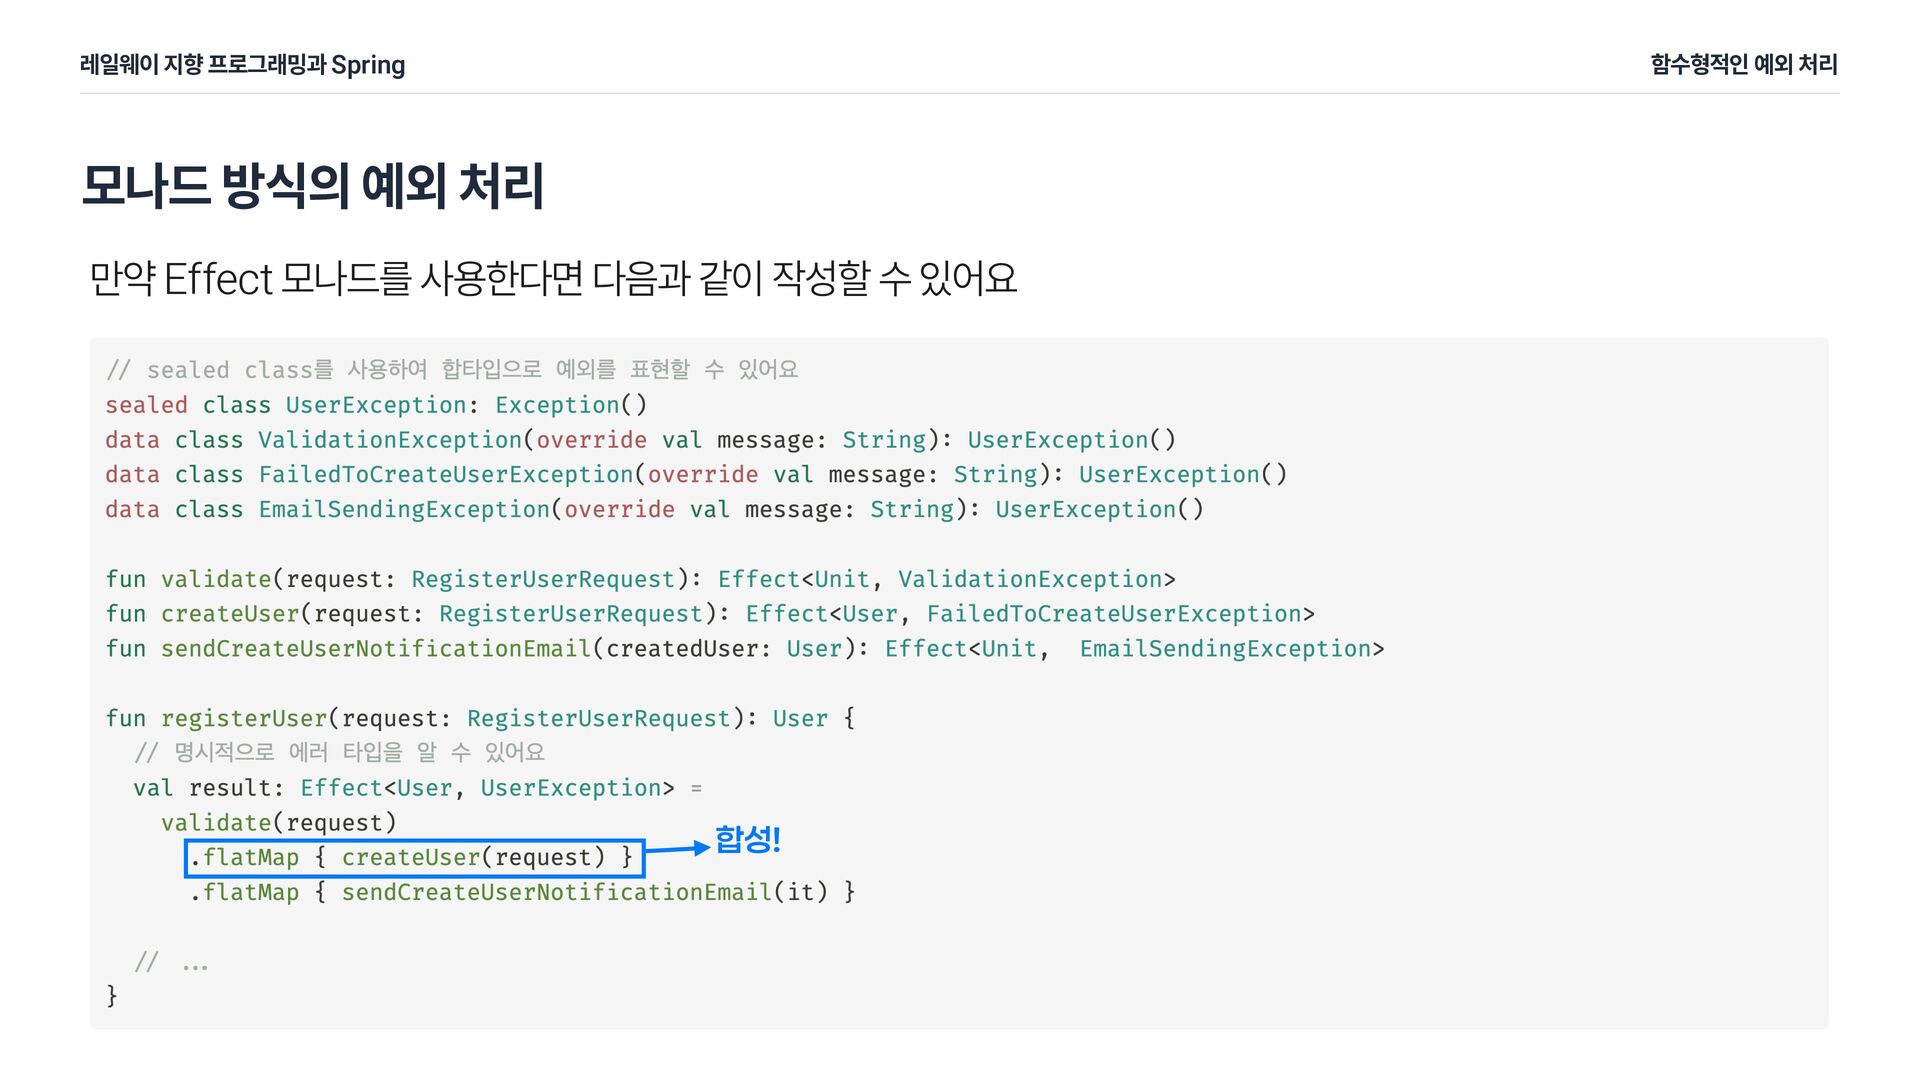Click the line 'sealed class UserException: Exception()'

tap(377, 405)
